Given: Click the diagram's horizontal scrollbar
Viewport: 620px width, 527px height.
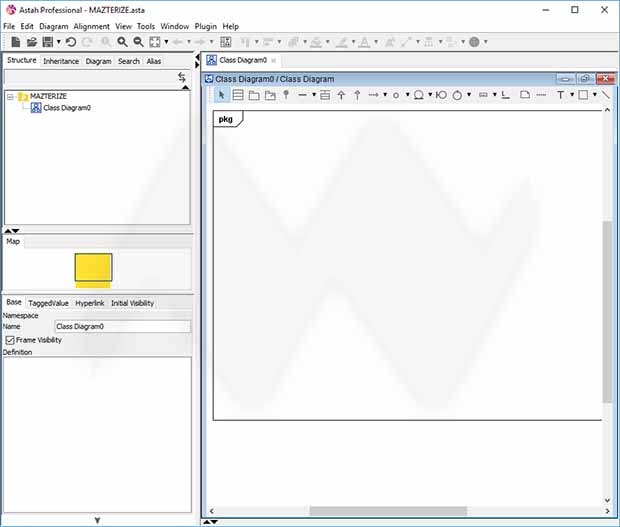Looking at the screenshot, I should 400,511.
